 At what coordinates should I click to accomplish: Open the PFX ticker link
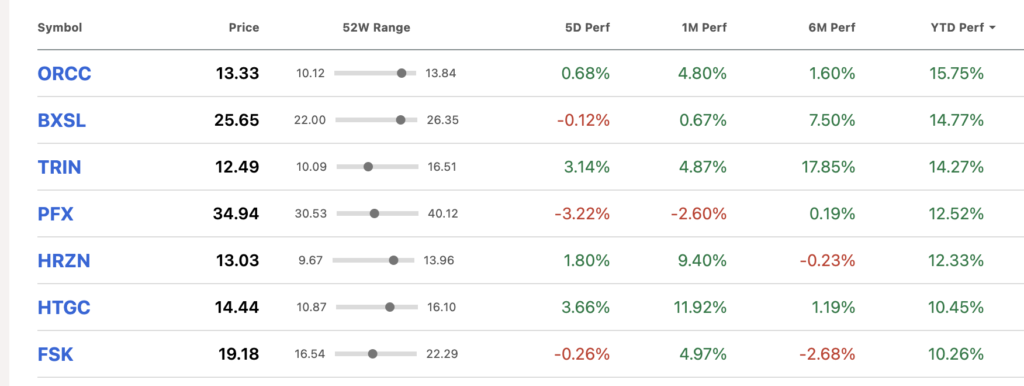tap(56, 214)
